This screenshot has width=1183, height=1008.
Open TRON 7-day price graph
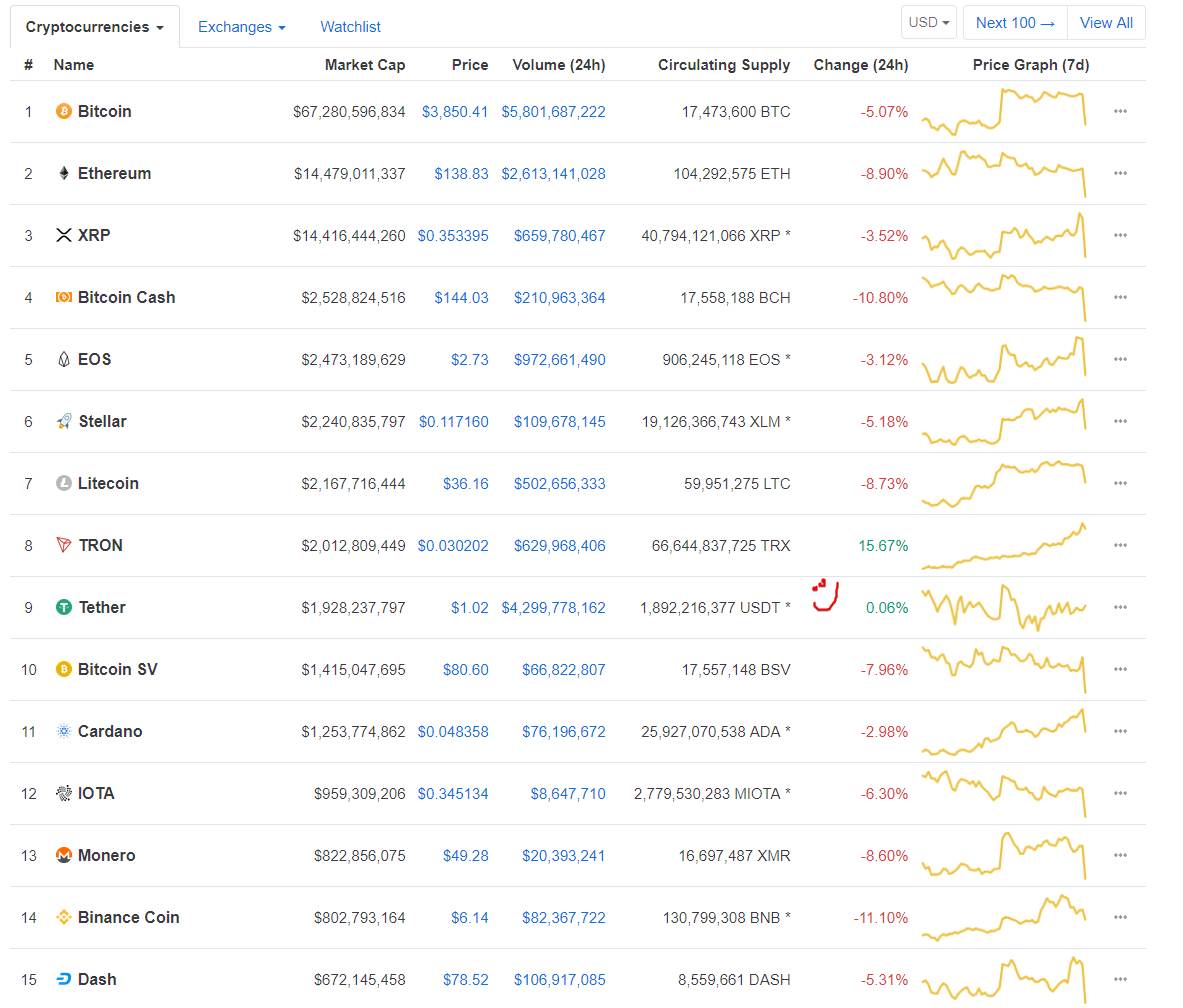(x=1003, y=545)
